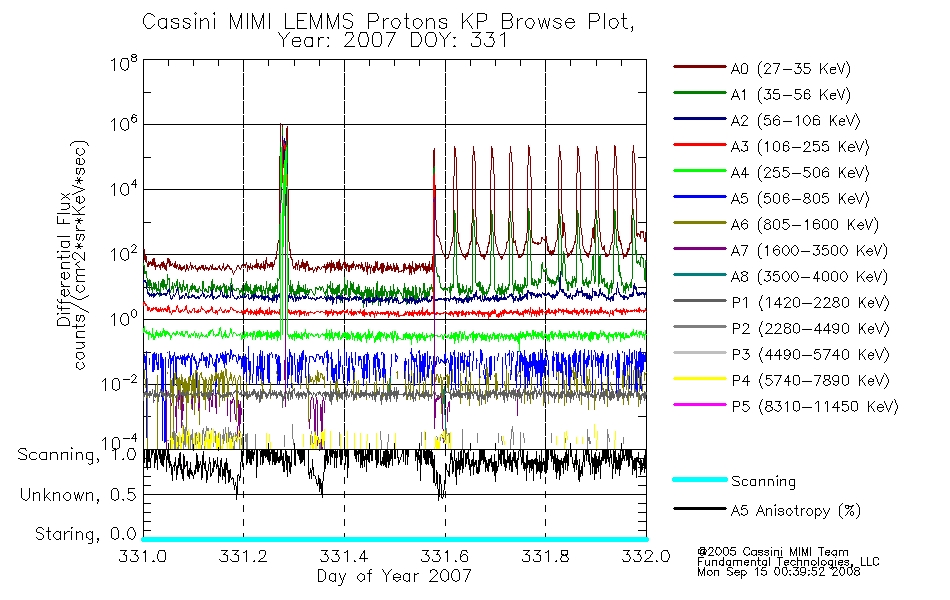Image resolution: width=950 pixels, height=600 pixels.
Task: Click the 10^4 y-axis tick label
Action: pyautogui.click(x=124, y=190)
